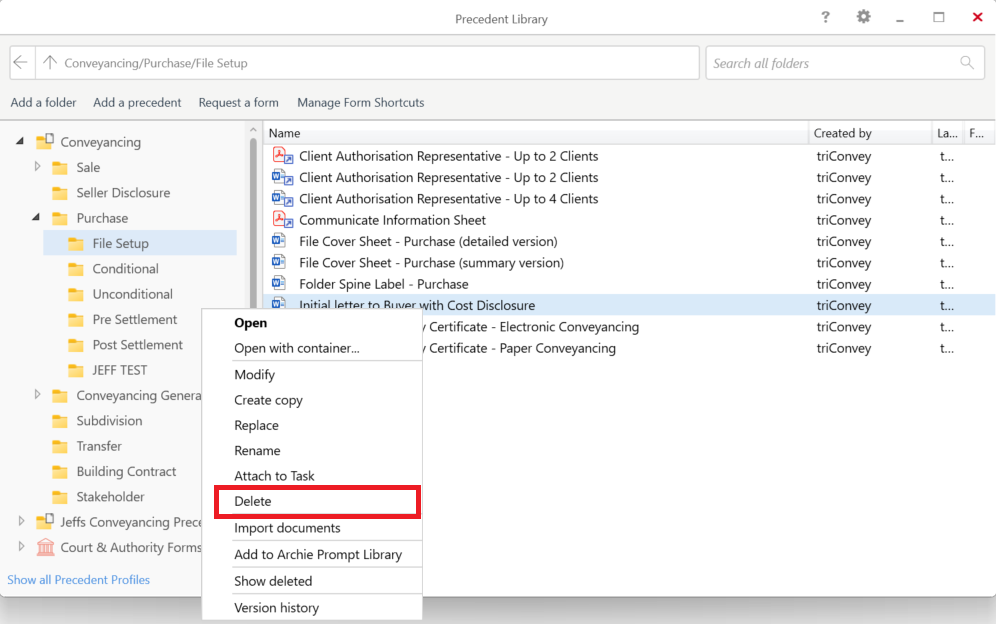The image size is (996, 624).
Task: Expand the Sale folder
Action: coord(37,167)
